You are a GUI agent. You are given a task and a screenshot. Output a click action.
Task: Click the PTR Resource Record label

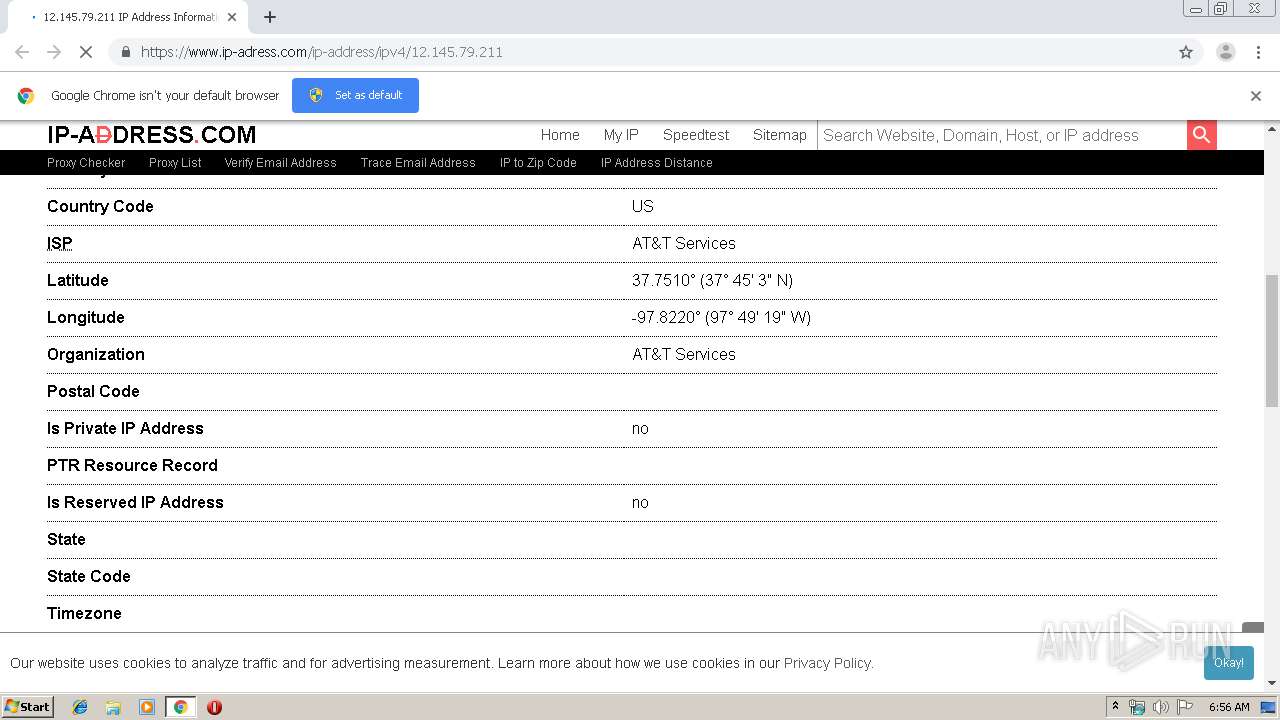coord(132,465)
